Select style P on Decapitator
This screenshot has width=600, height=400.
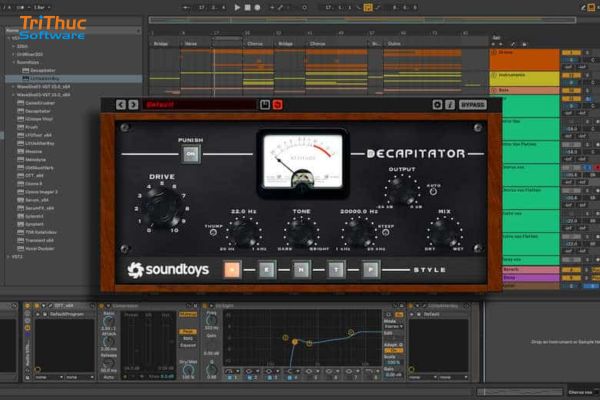coord(370,269)
